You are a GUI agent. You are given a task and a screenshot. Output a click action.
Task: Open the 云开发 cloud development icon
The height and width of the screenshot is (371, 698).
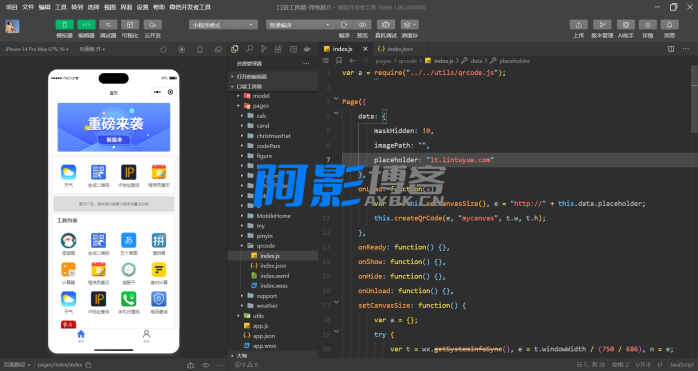point(153,25)
